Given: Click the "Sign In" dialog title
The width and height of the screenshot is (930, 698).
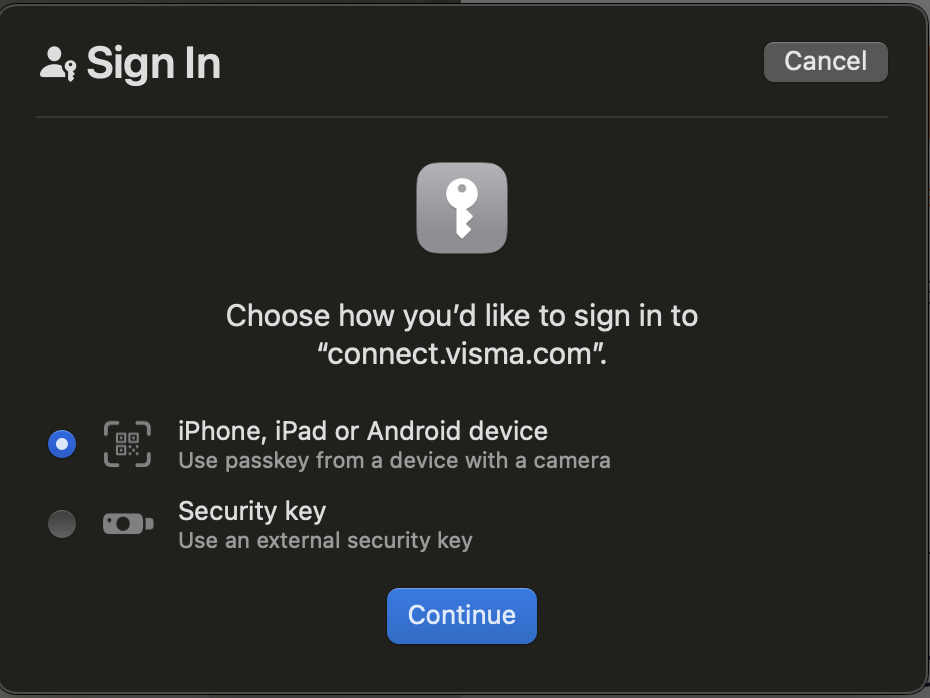Looking at the screenshot, I should pyautogui.click(x=153, y=63).
